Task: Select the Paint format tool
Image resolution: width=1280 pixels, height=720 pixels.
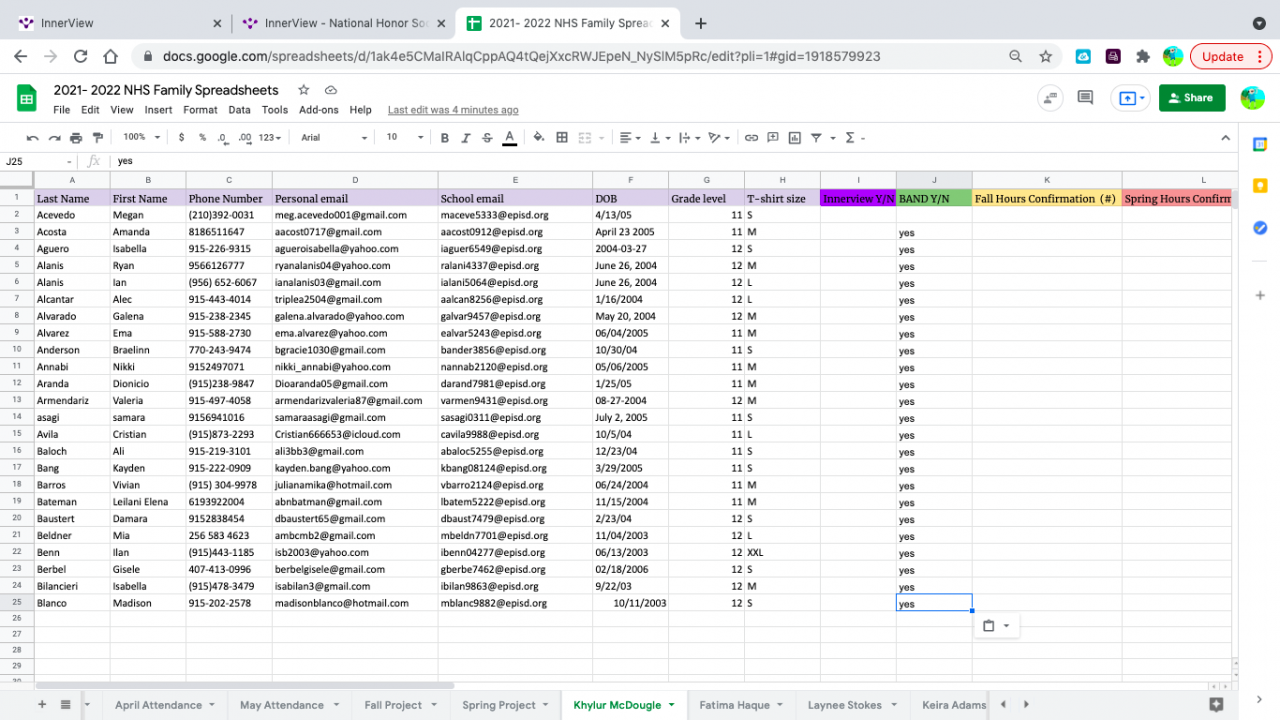Action: 97,137
